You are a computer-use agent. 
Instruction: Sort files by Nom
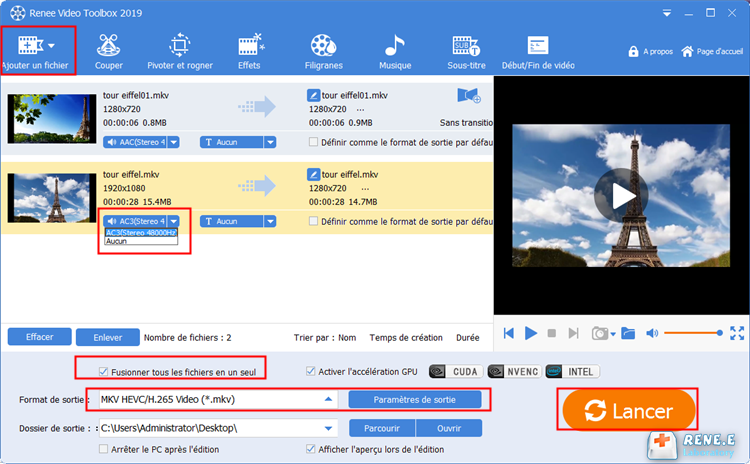(347, 338)
